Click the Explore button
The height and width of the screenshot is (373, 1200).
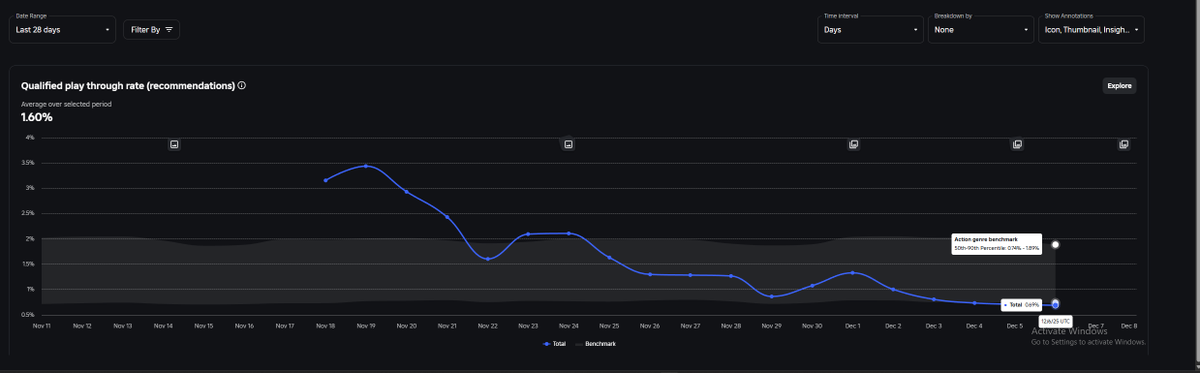point(1119,86)
